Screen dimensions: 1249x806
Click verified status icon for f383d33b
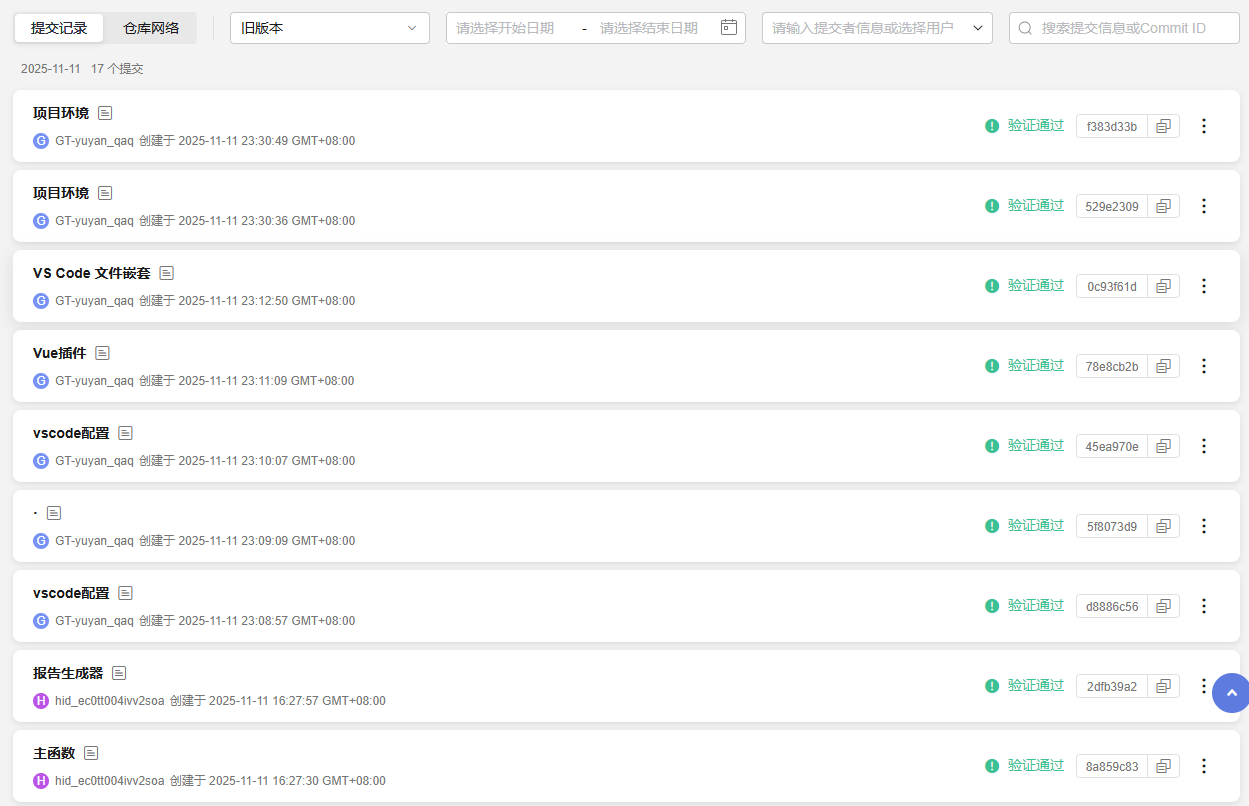tap(992, 126)
